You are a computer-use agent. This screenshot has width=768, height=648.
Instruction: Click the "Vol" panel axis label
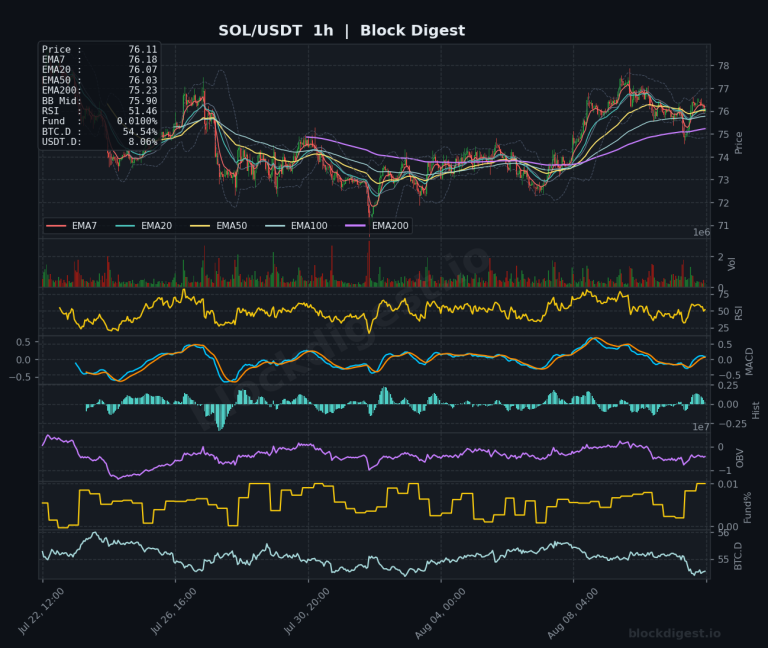point(732,264)
